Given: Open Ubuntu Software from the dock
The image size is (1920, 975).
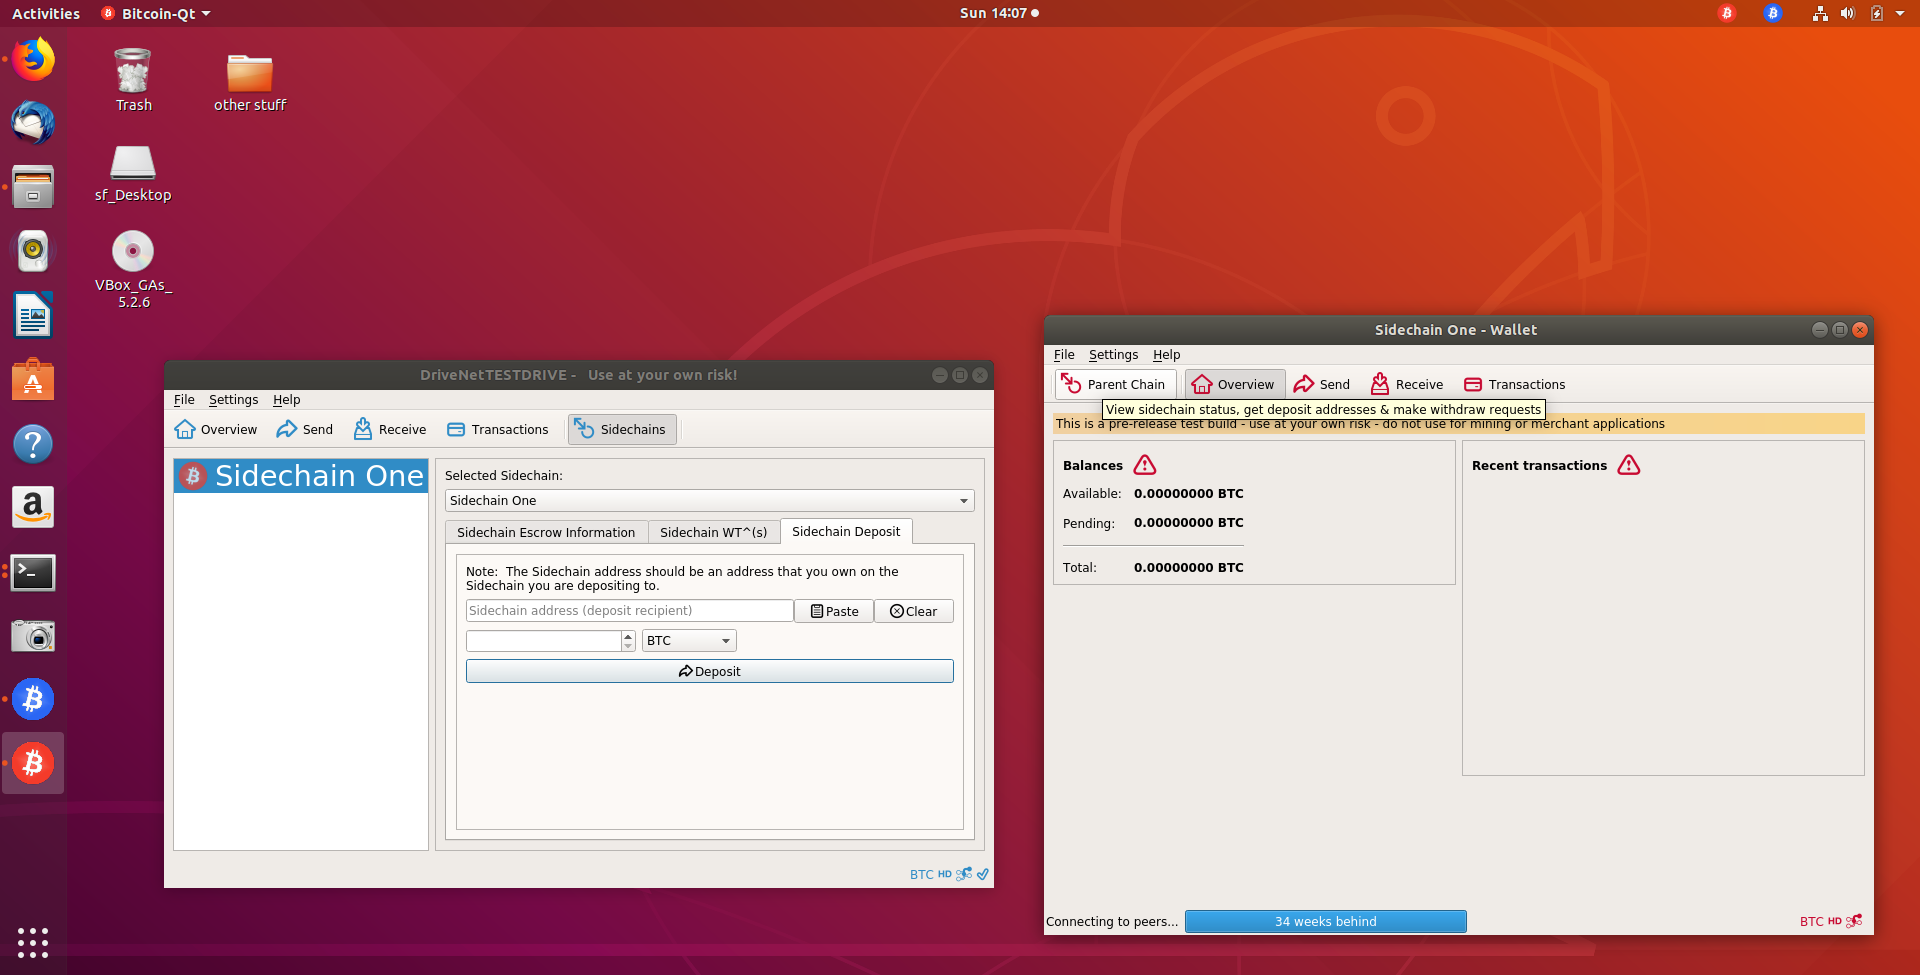Looking at the screenshot, I should tap(33, 380).
